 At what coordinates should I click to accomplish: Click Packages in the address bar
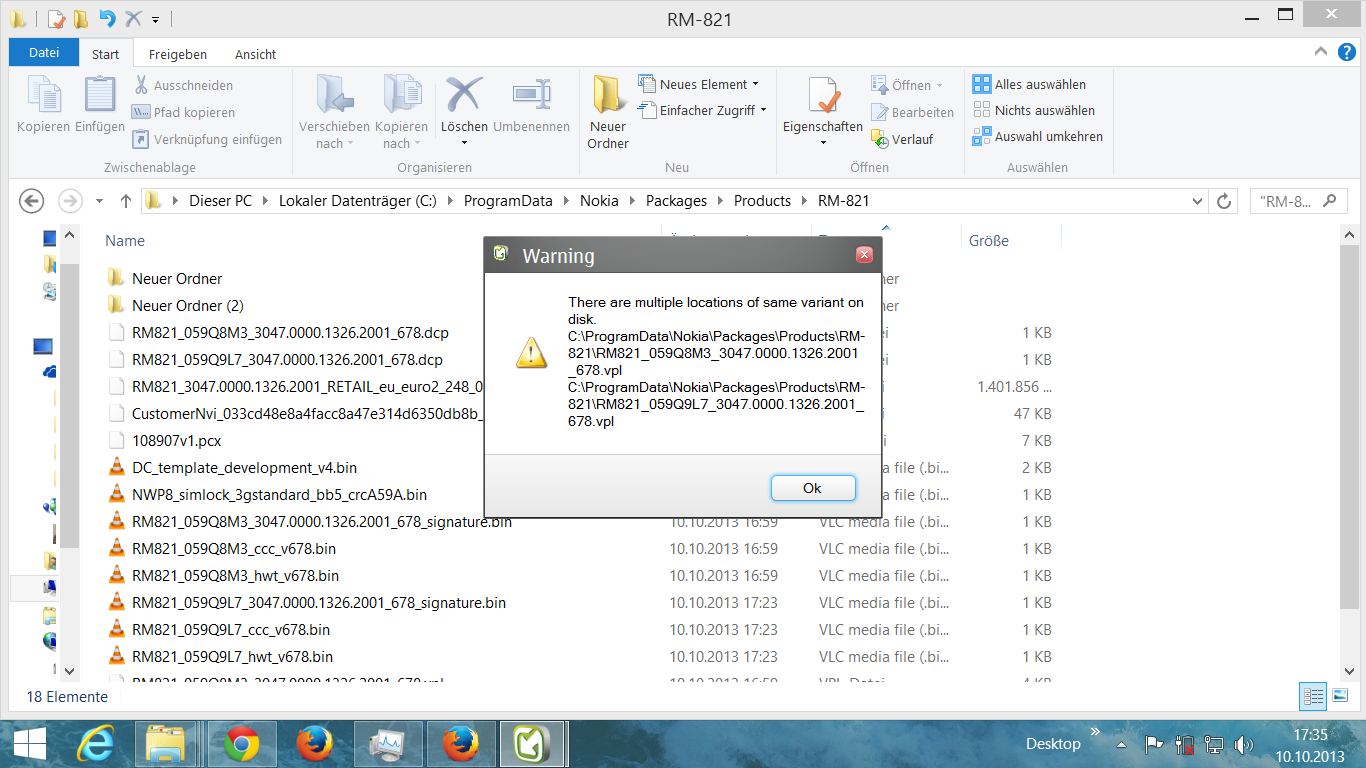coord(676,201)
